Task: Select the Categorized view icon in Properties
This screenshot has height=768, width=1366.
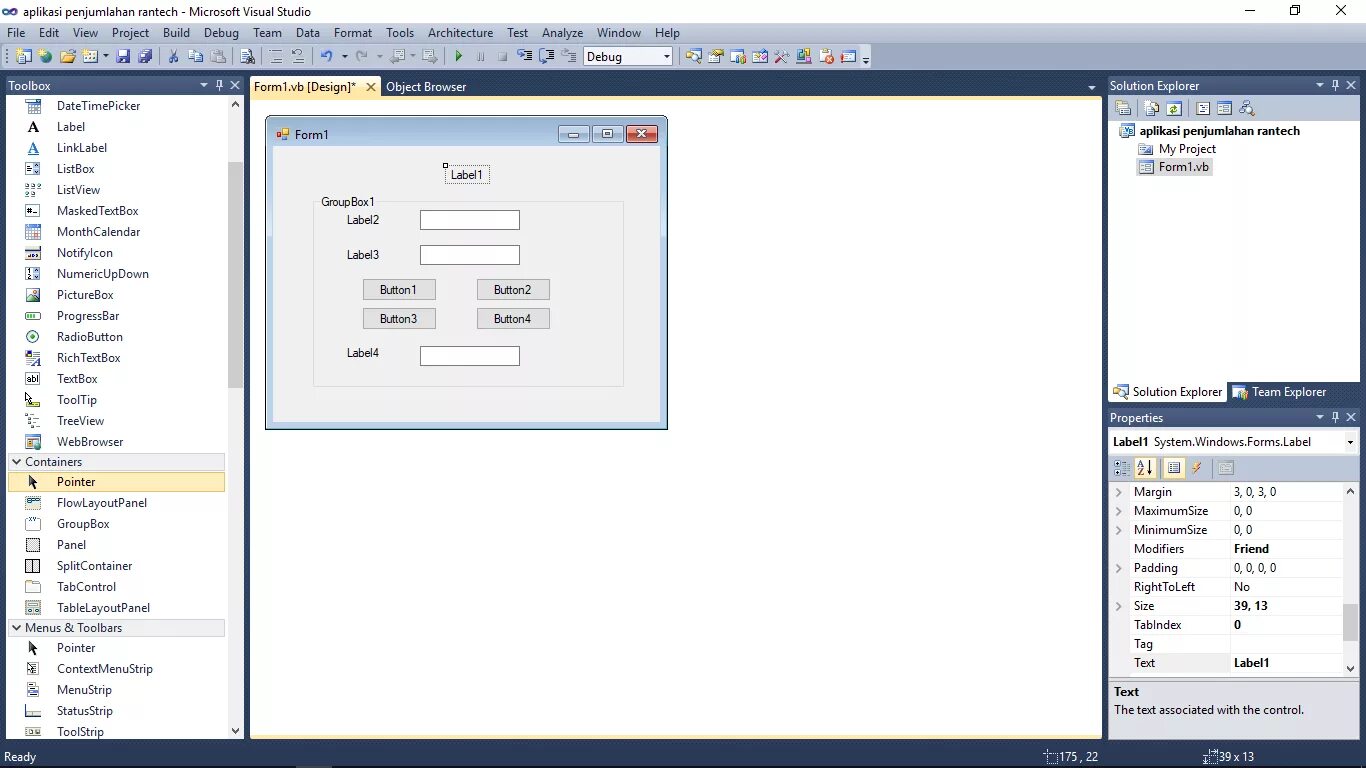Action: pos(1121,468)
